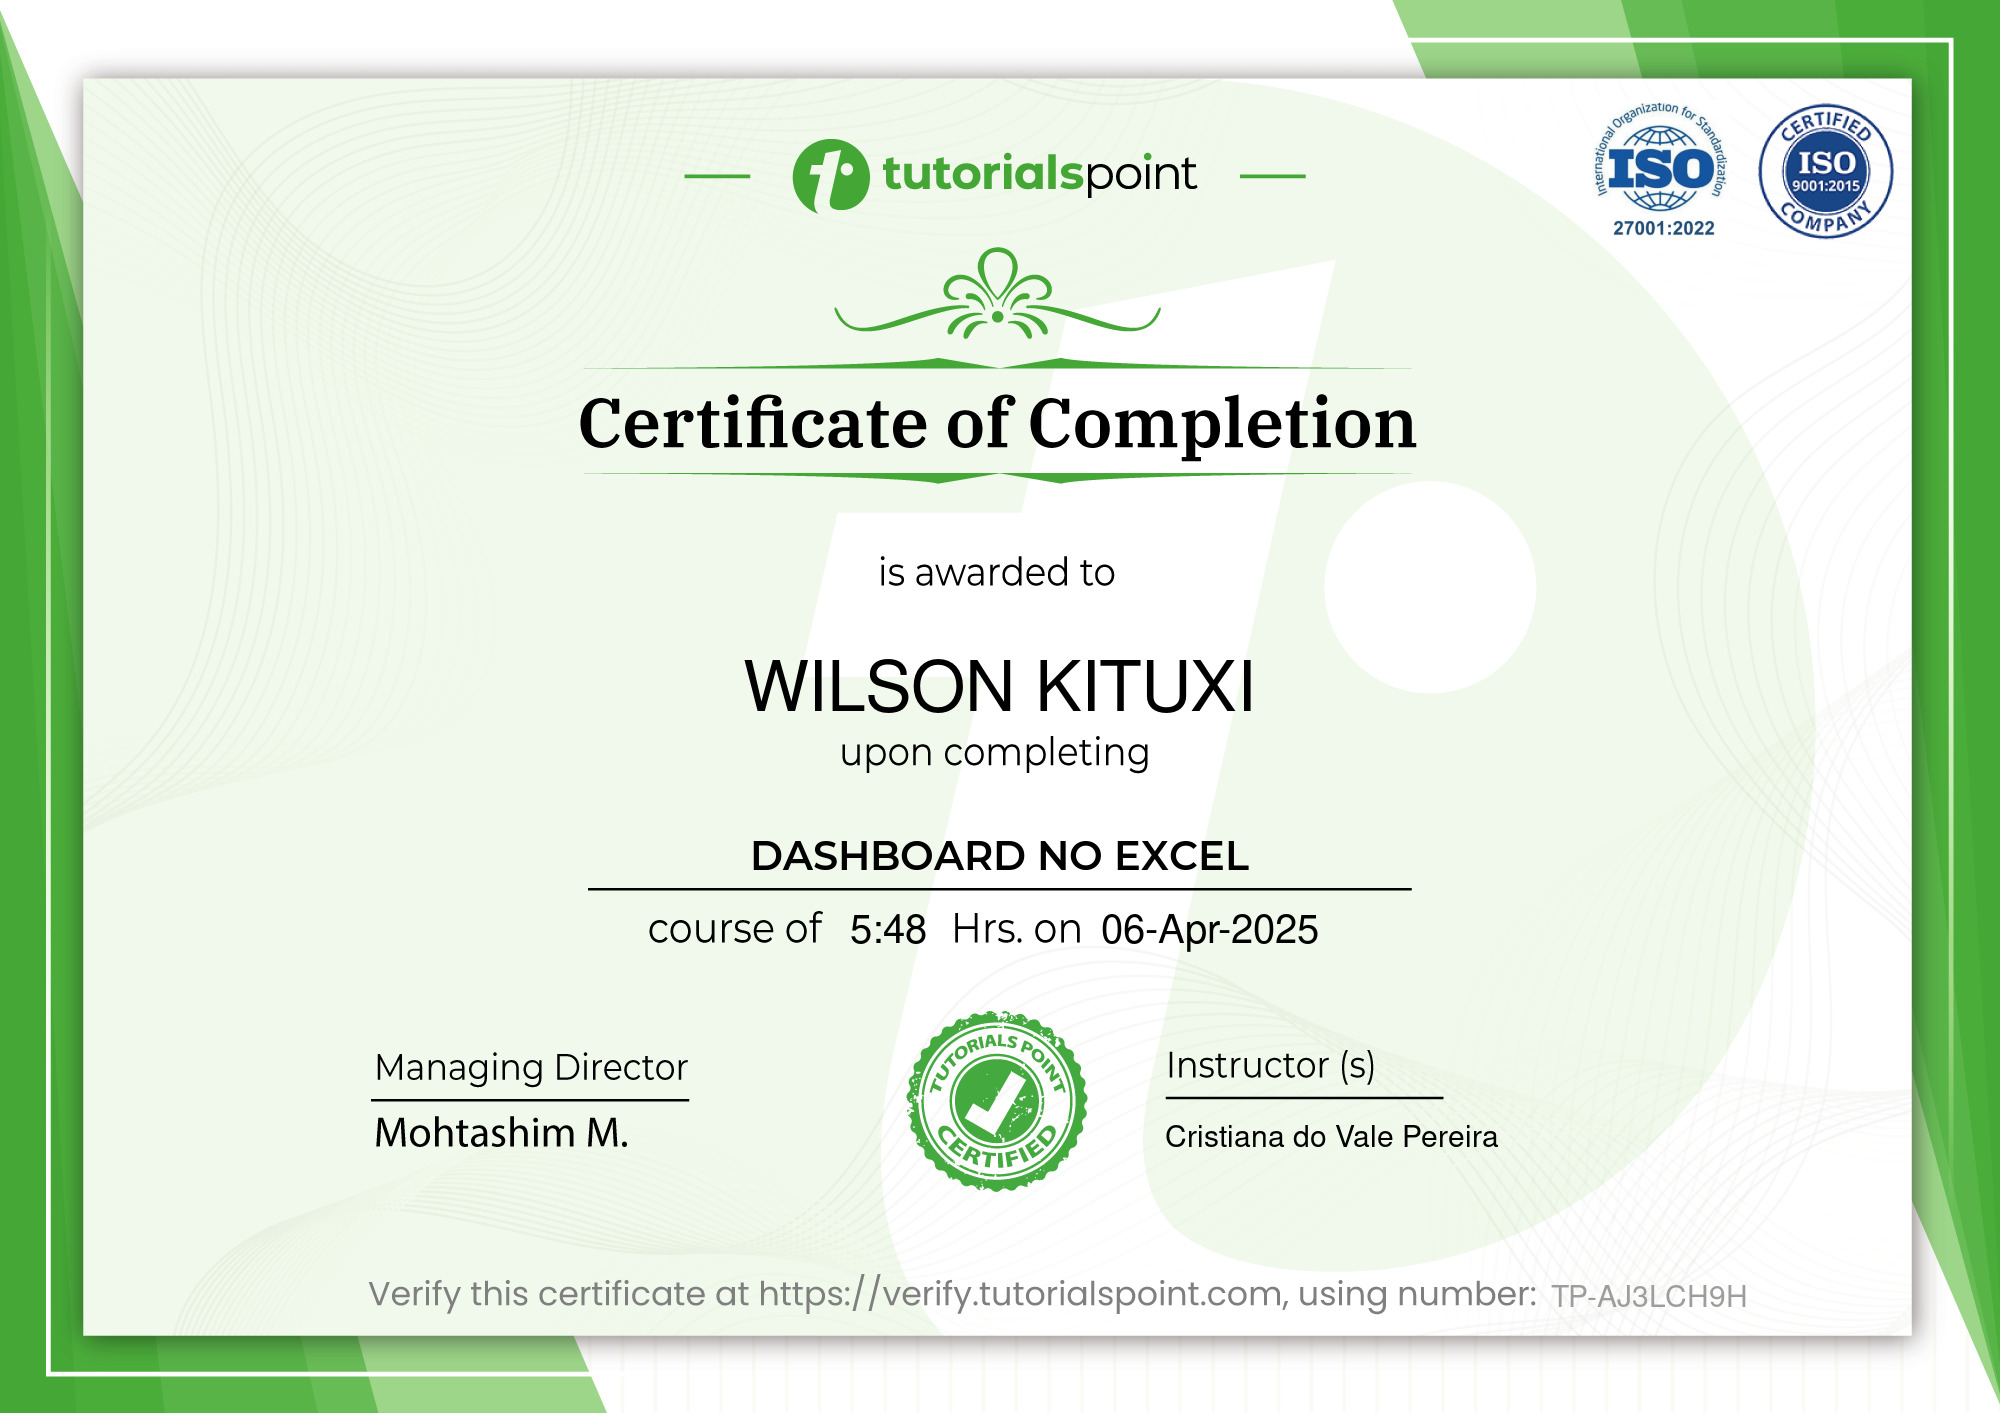
Task: Click the Instructor (s) label
Action: click(x=1270, y=1065)
